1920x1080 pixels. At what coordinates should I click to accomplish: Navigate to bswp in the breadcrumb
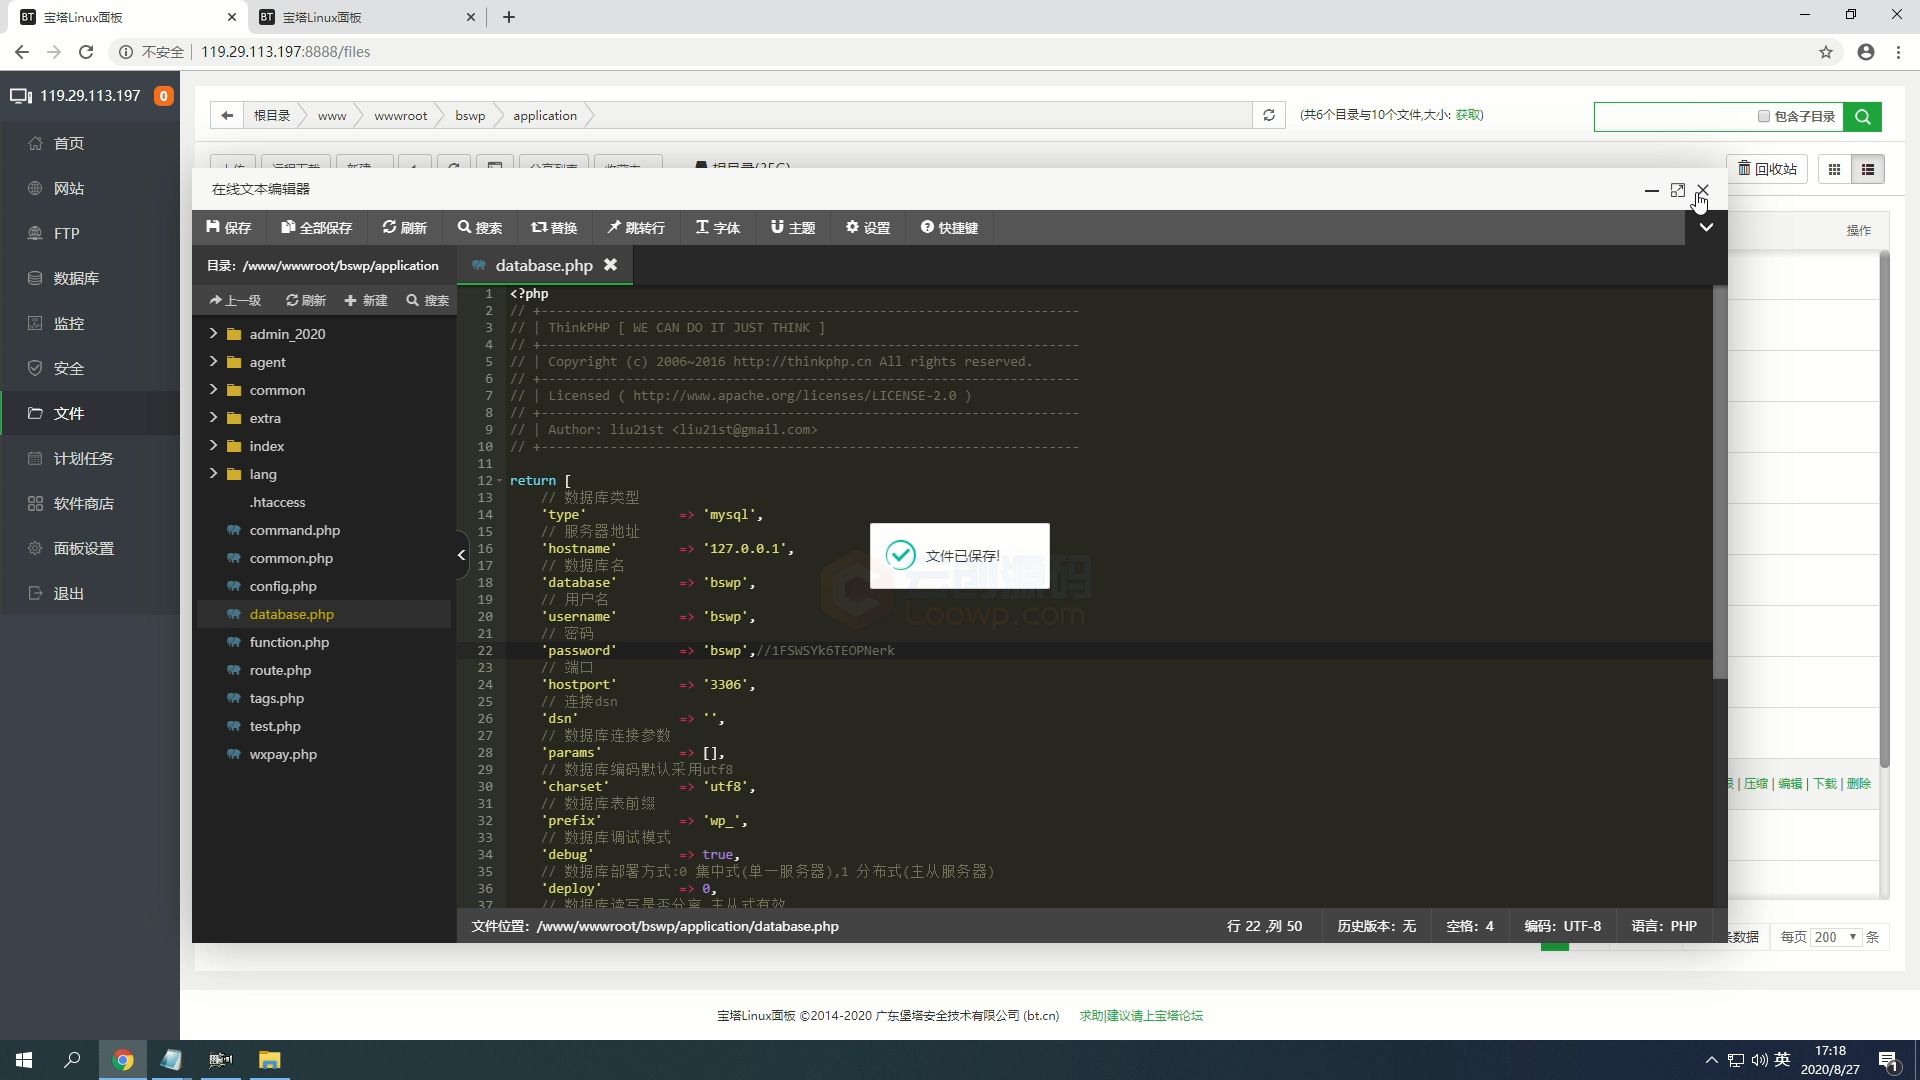(470, 115)
